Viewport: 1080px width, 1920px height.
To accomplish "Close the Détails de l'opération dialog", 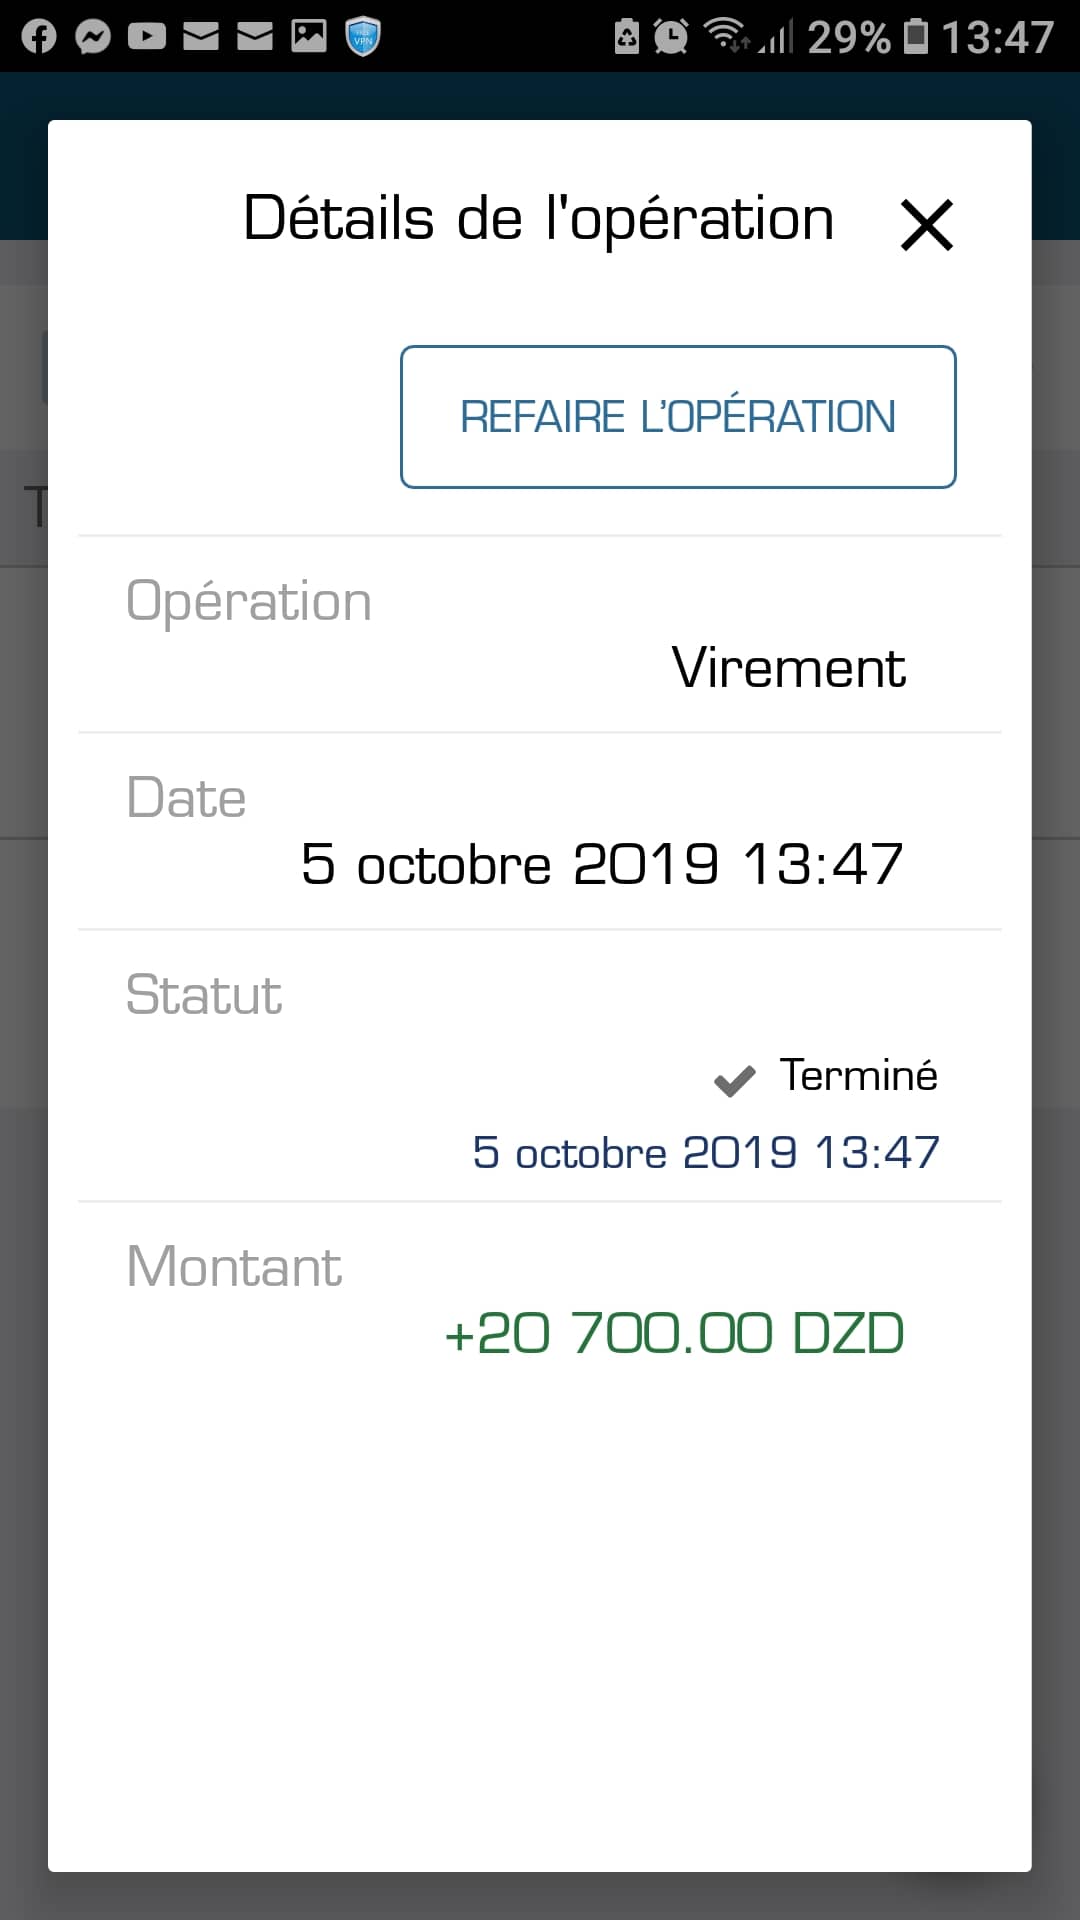I will tap(927, 224).
